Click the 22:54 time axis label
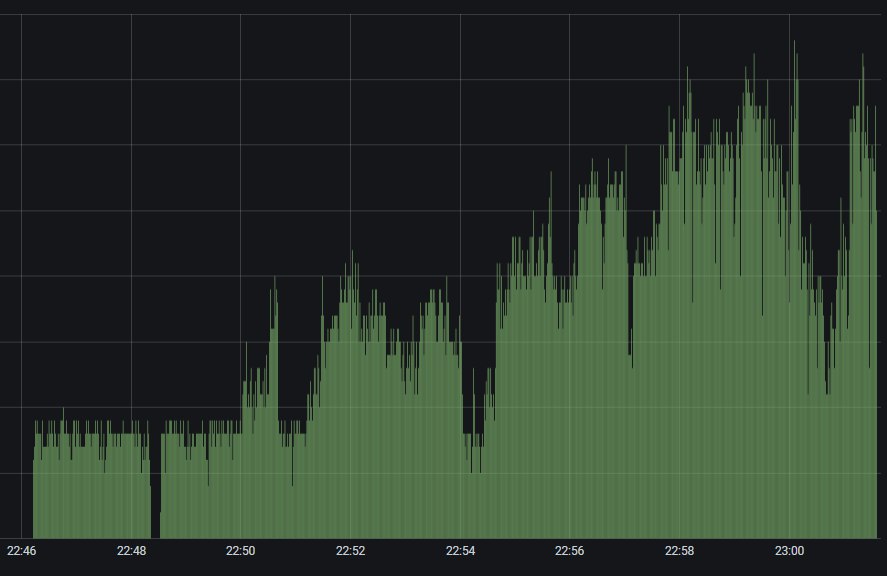The image size is (887, 576). click(x=460, y=551)
